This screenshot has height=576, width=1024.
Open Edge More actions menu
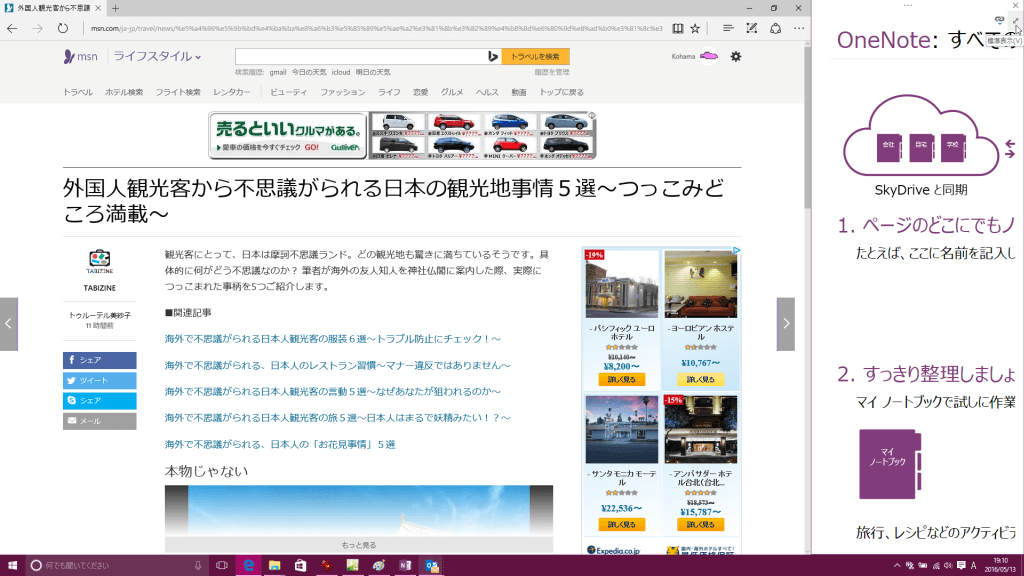coord(799,28)
